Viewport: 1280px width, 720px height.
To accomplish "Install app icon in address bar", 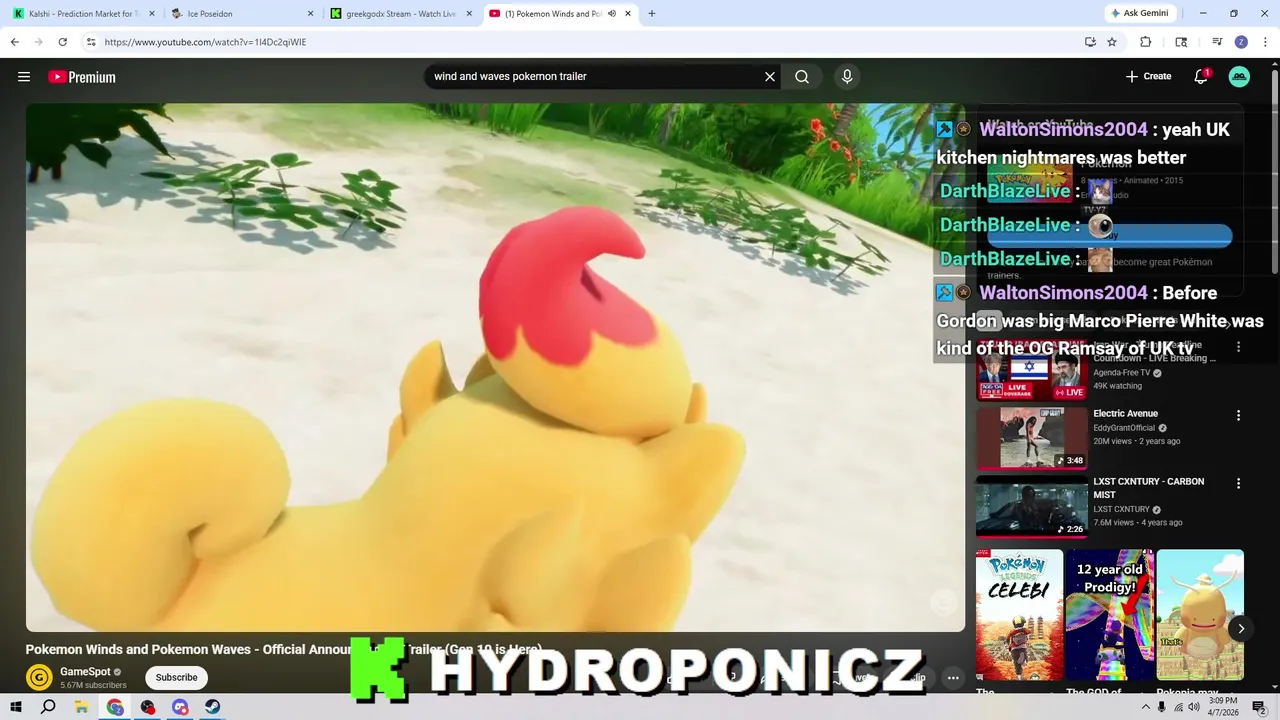I will 1090,42.
